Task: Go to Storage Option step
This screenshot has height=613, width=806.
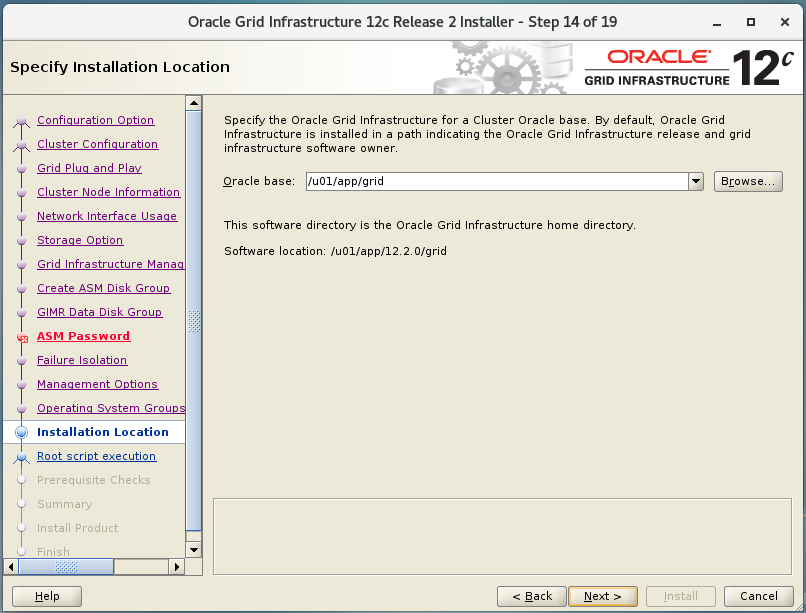Action: click(x=80, y=240)
